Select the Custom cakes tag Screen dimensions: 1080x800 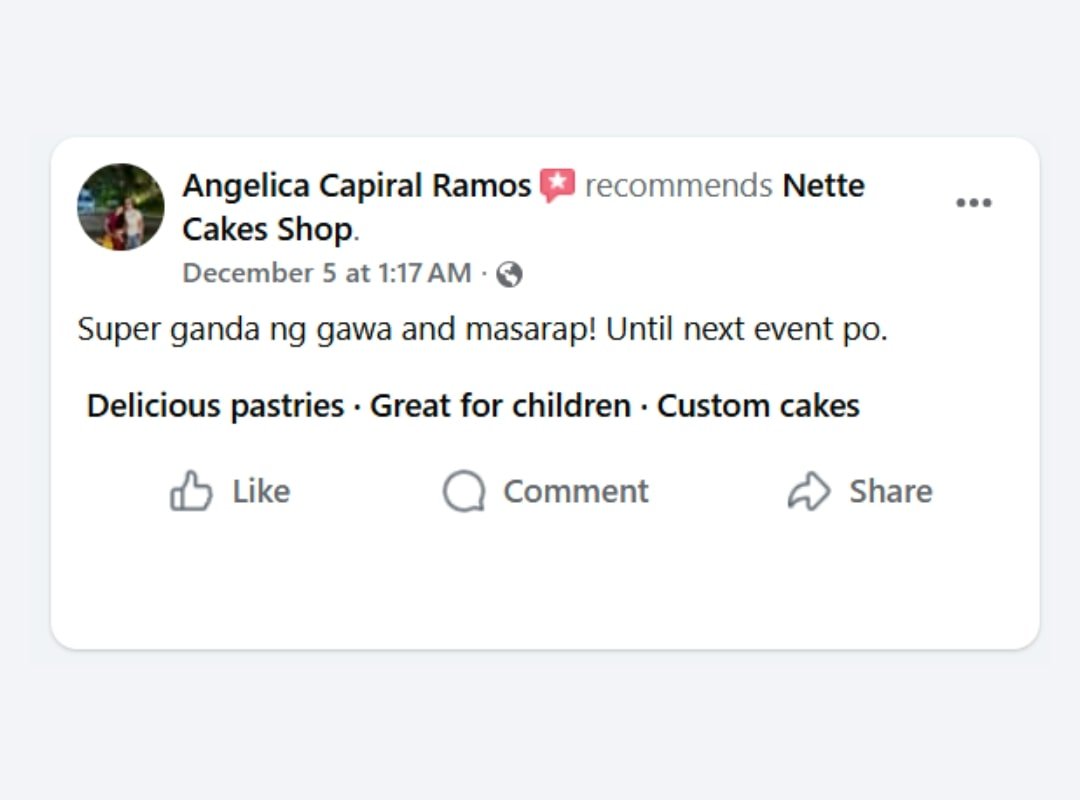coord(758,406)
